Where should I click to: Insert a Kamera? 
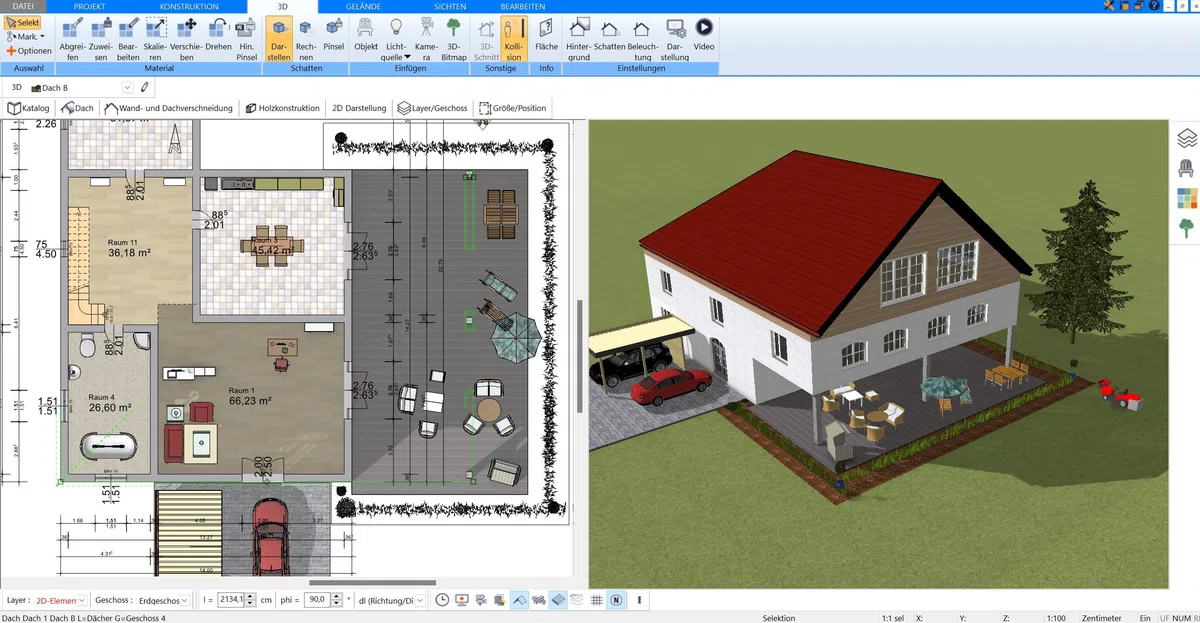426,38
